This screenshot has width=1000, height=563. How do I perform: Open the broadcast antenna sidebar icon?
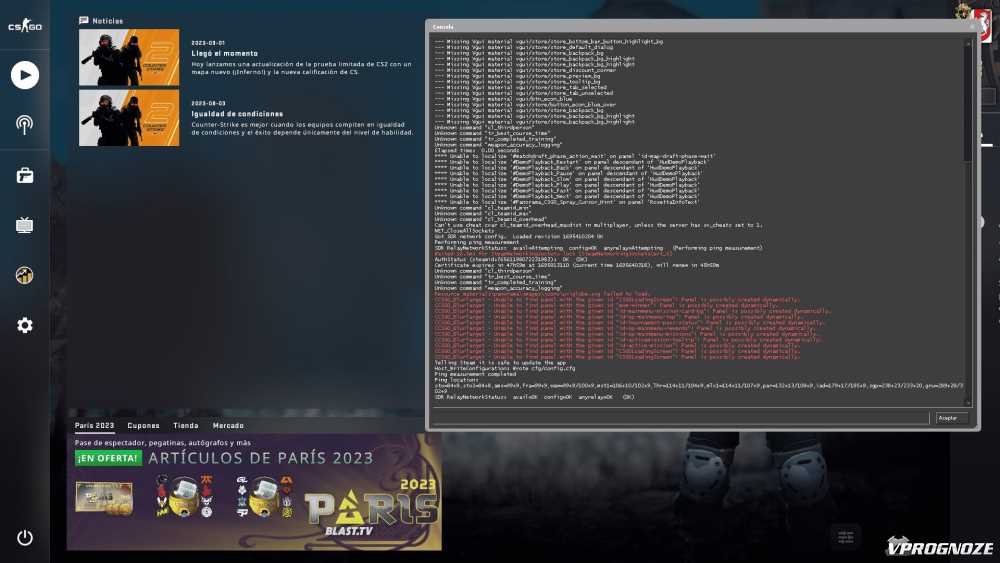click(25, 124)
